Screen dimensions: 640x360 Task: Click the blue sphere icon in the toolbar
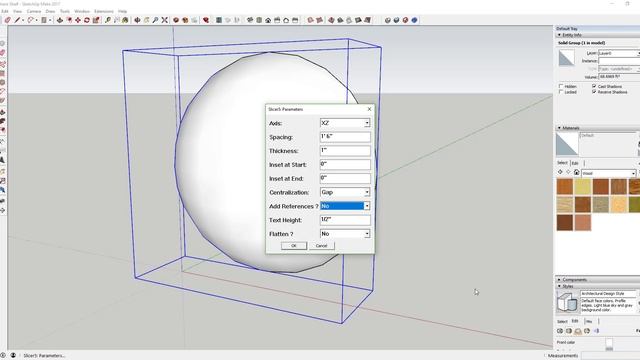(414, 20)
